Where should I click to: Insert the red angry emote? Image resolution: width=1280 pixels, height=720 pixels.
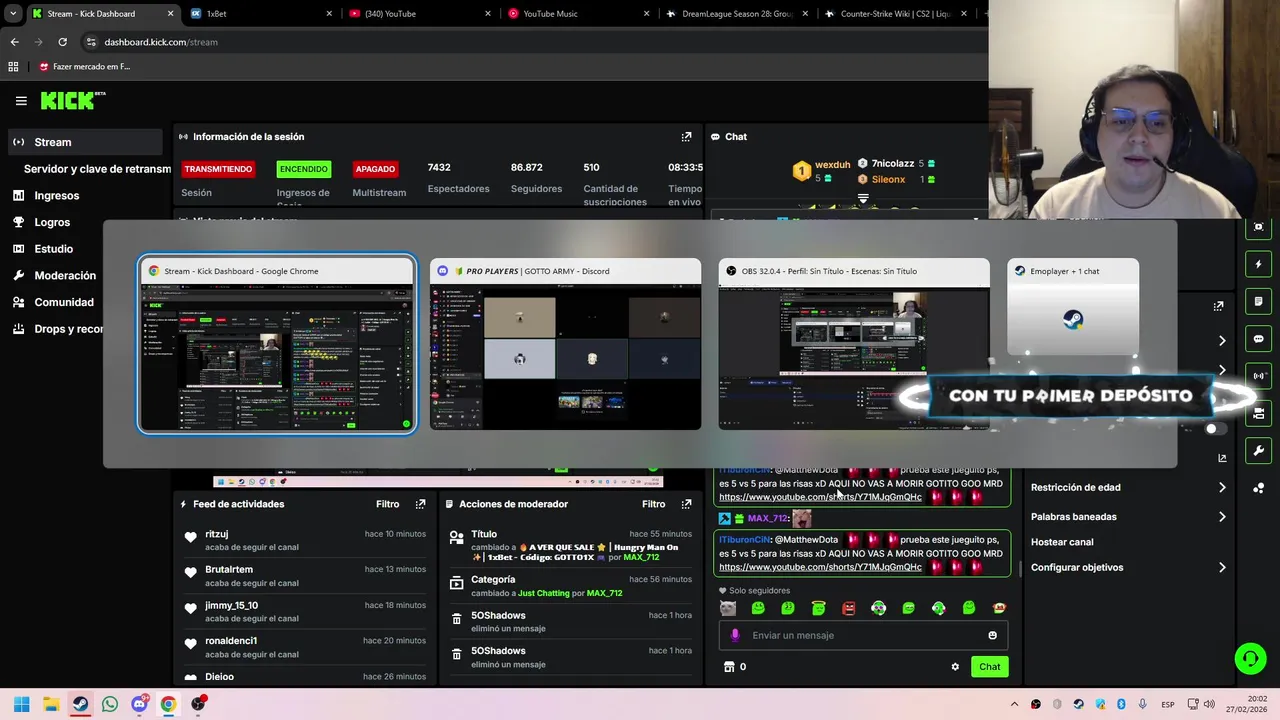(848, 608)
